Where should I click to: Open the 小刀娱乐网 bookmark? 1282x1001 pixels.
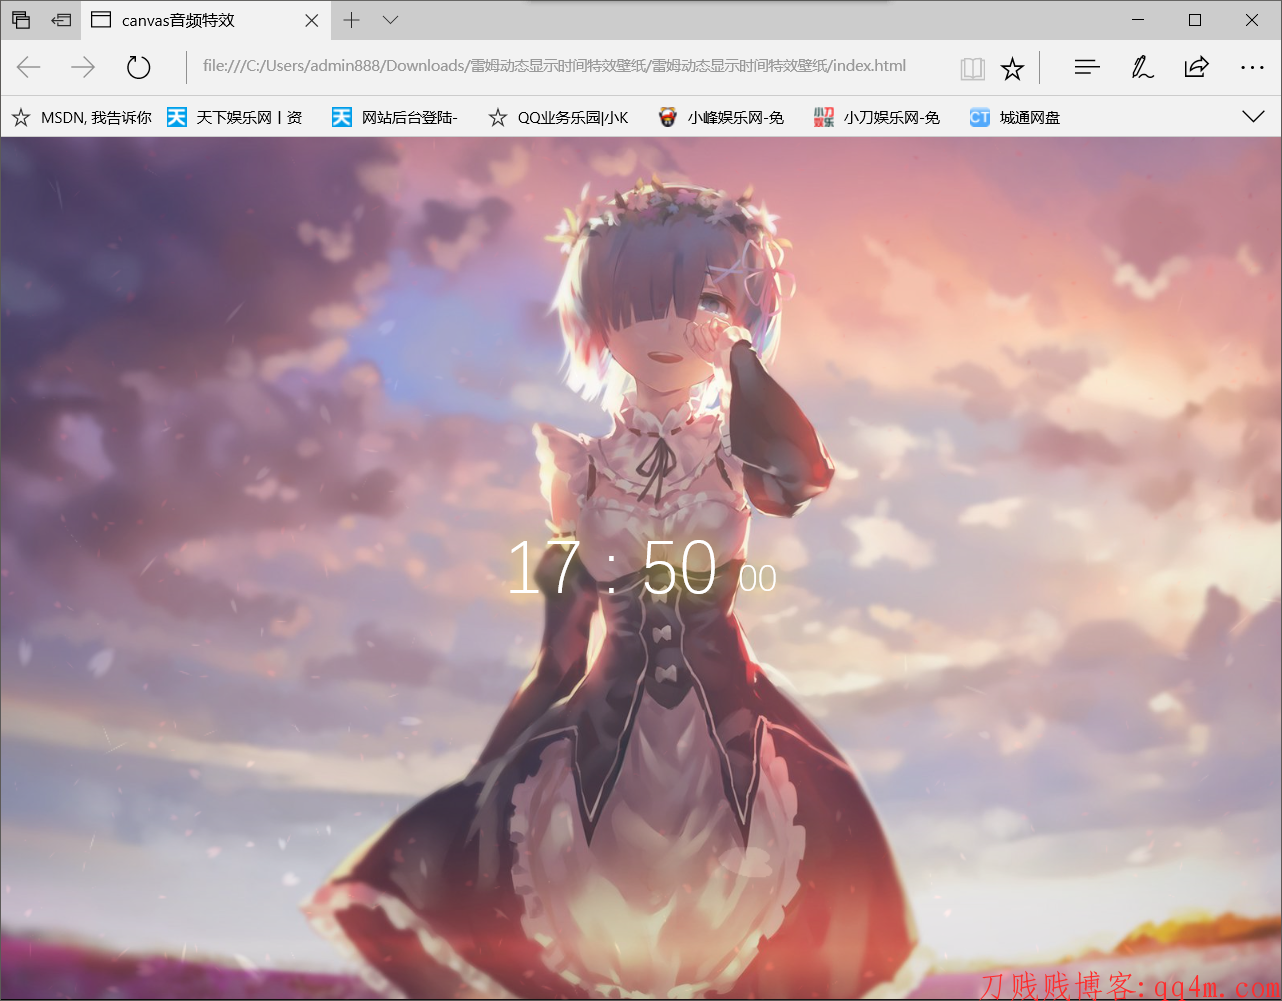(877, 118)
